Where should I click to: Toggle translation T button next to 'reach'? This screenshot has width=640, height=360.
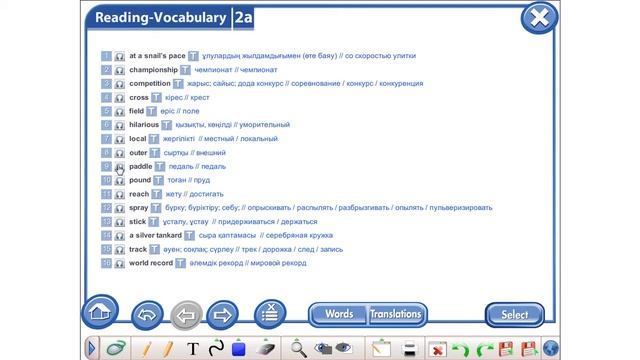(157, 194)
